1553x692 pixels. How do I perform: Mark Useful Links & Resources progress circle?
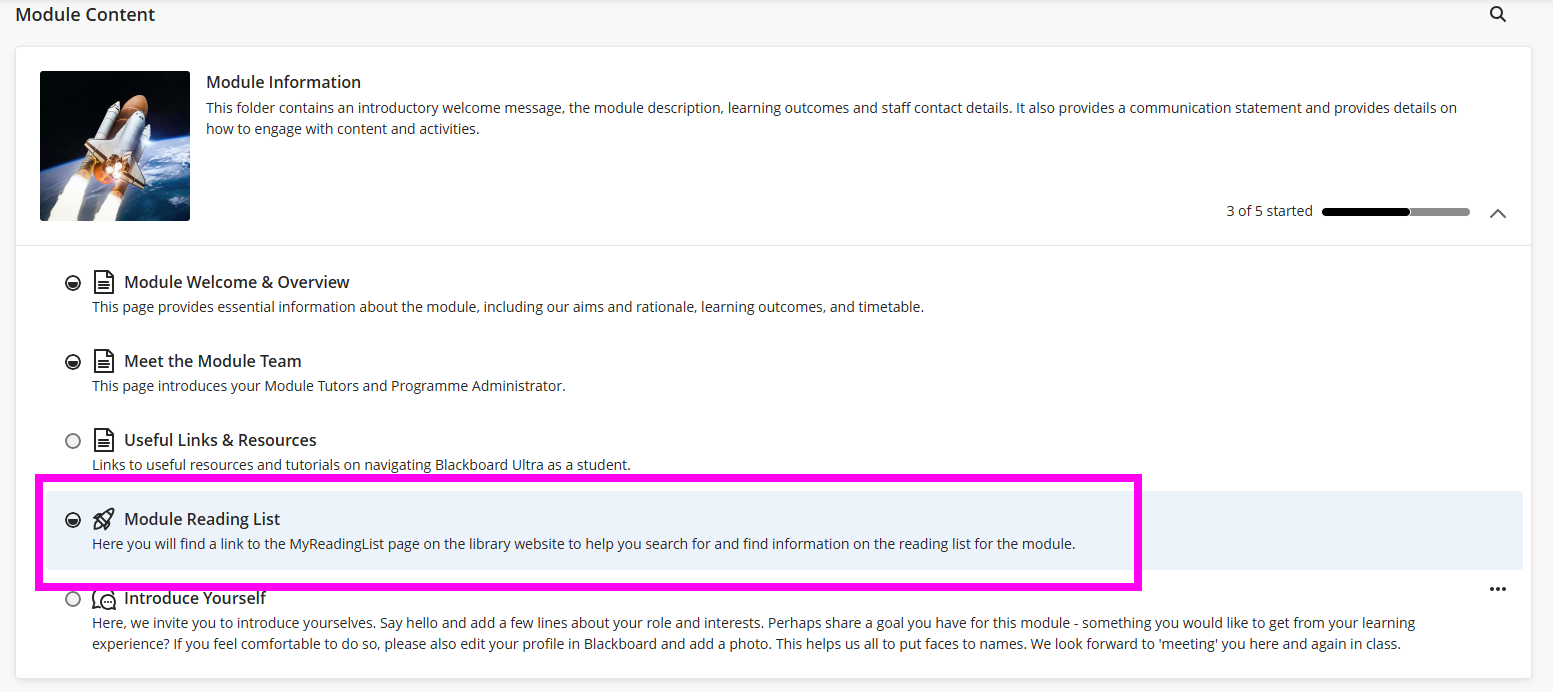pos(73,441)
